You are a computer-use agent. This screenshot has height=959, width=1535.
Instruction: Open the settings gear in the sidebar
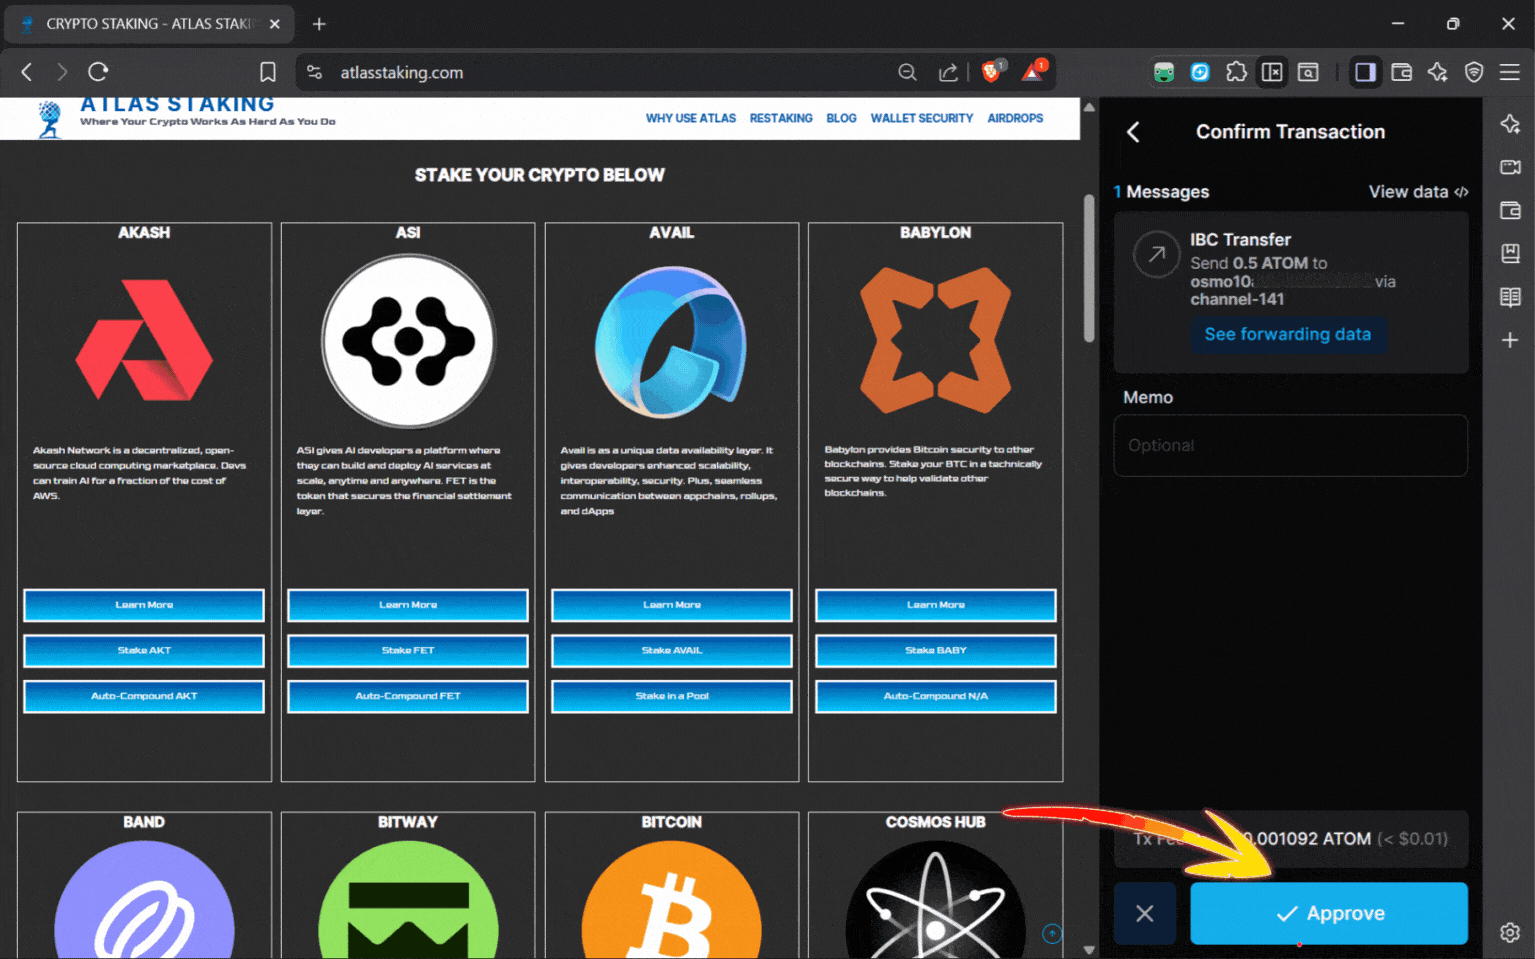[1512, 932]
